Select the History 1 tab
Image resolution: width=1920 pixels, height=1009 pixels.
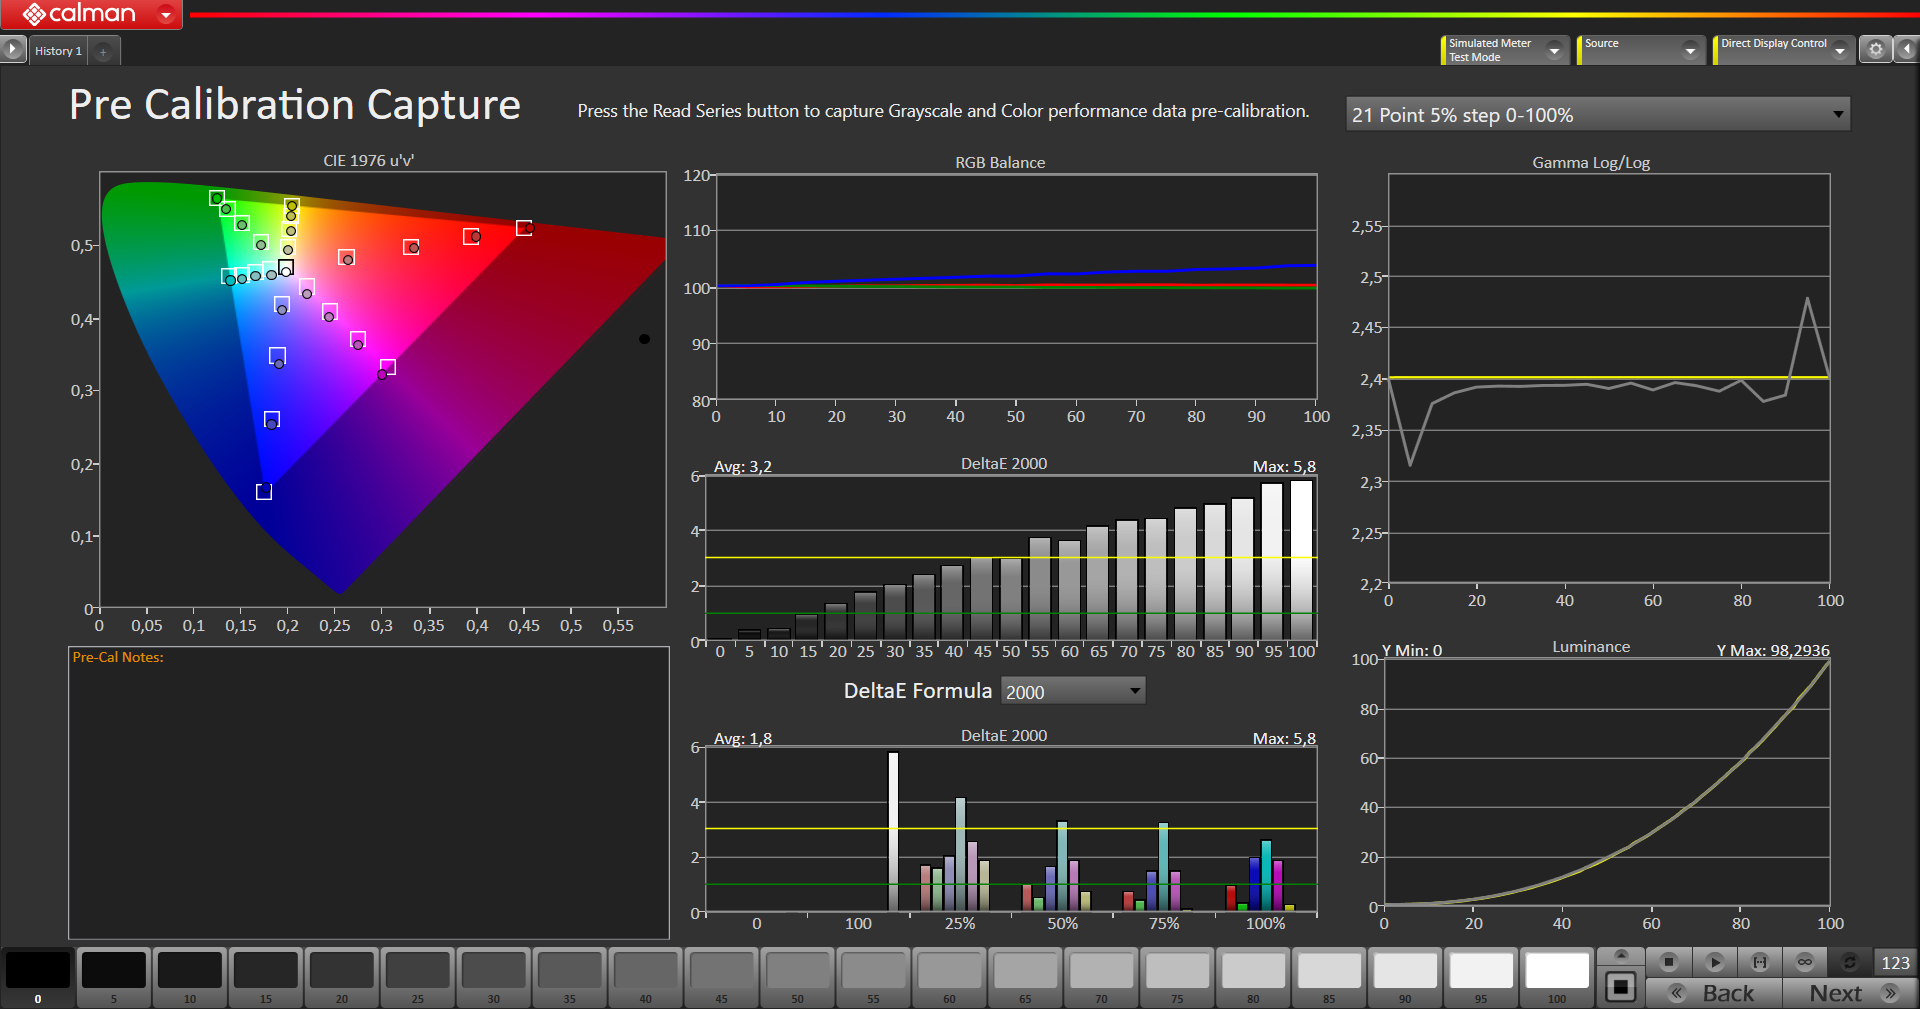click(58, 51)
